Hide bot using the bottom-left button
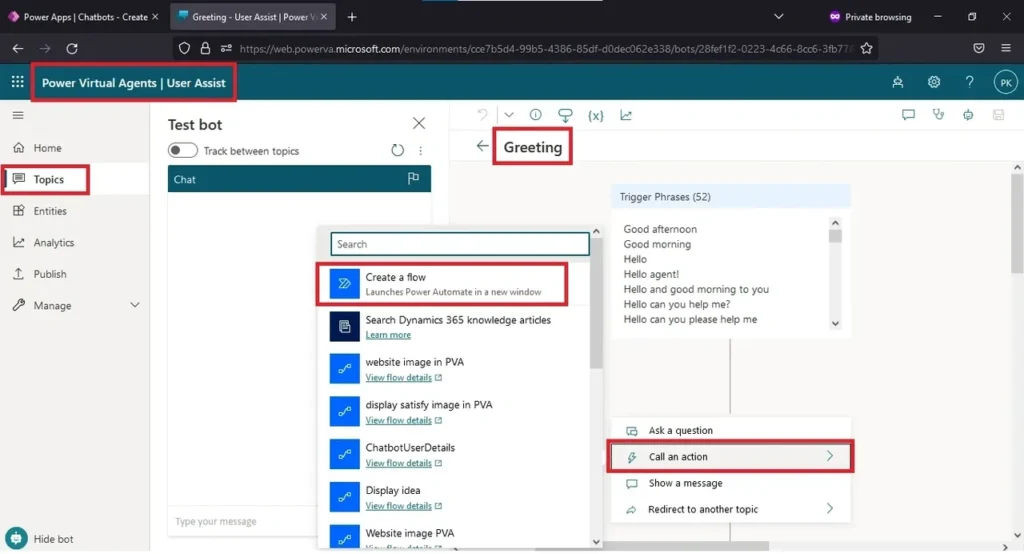This screenshot has height=554, width=1024. click(40, 538)
